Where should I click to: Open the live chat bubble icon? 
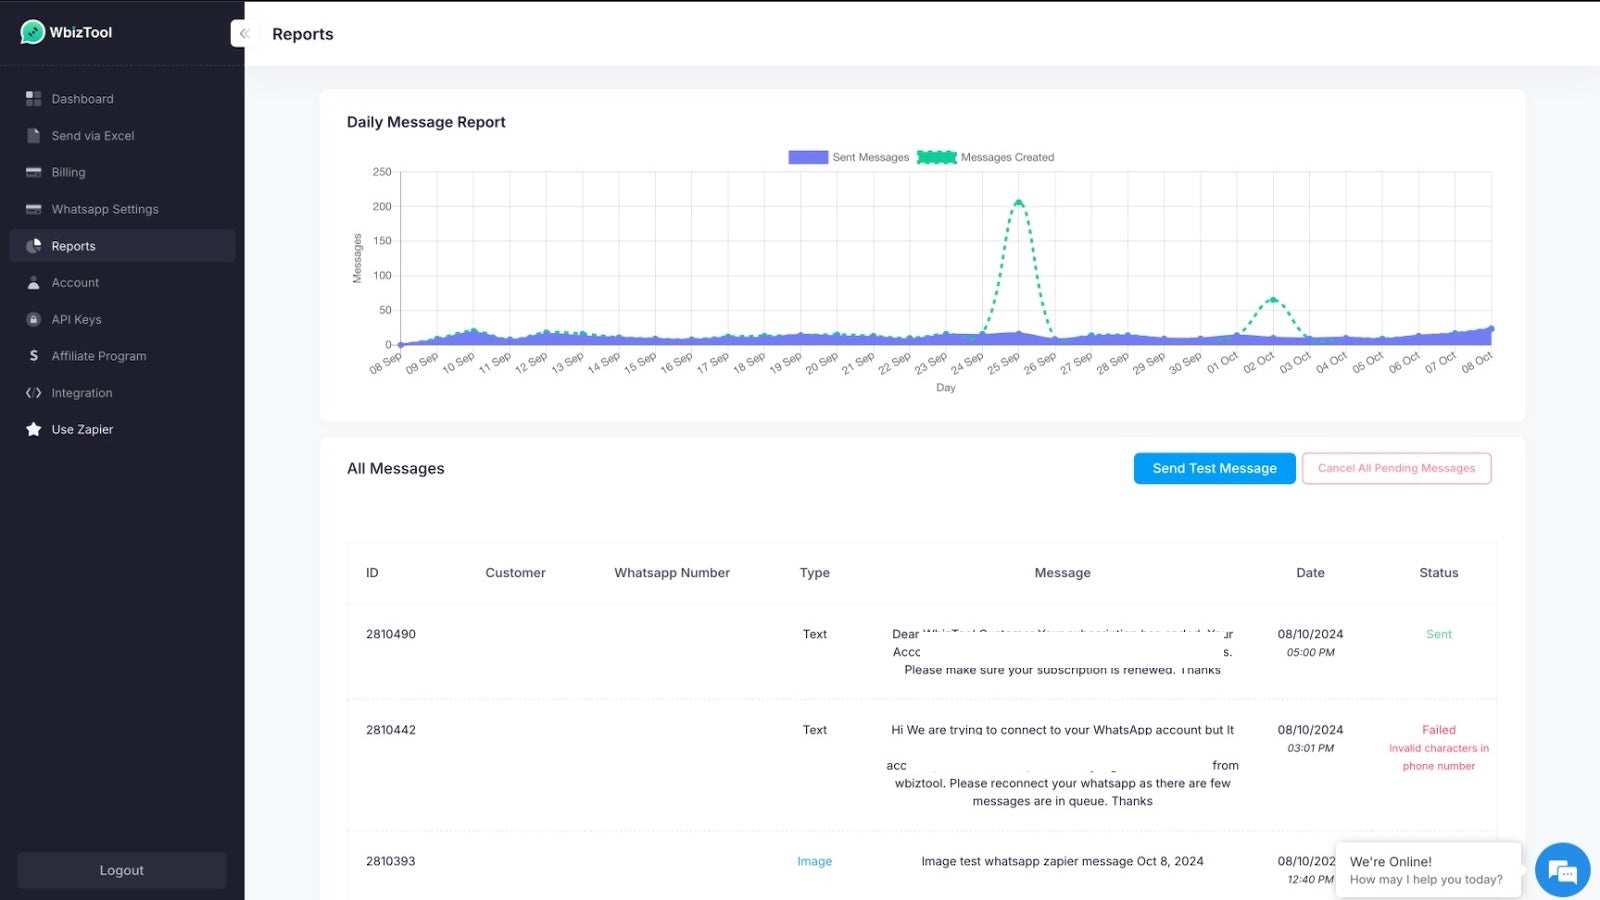[1561, 869]
